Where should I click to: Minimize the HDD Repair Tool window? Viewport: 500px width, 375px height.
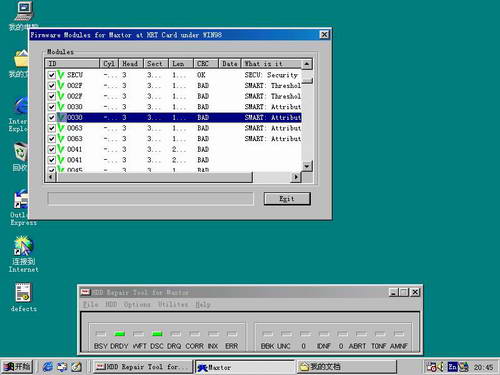[x=393, y=292]
